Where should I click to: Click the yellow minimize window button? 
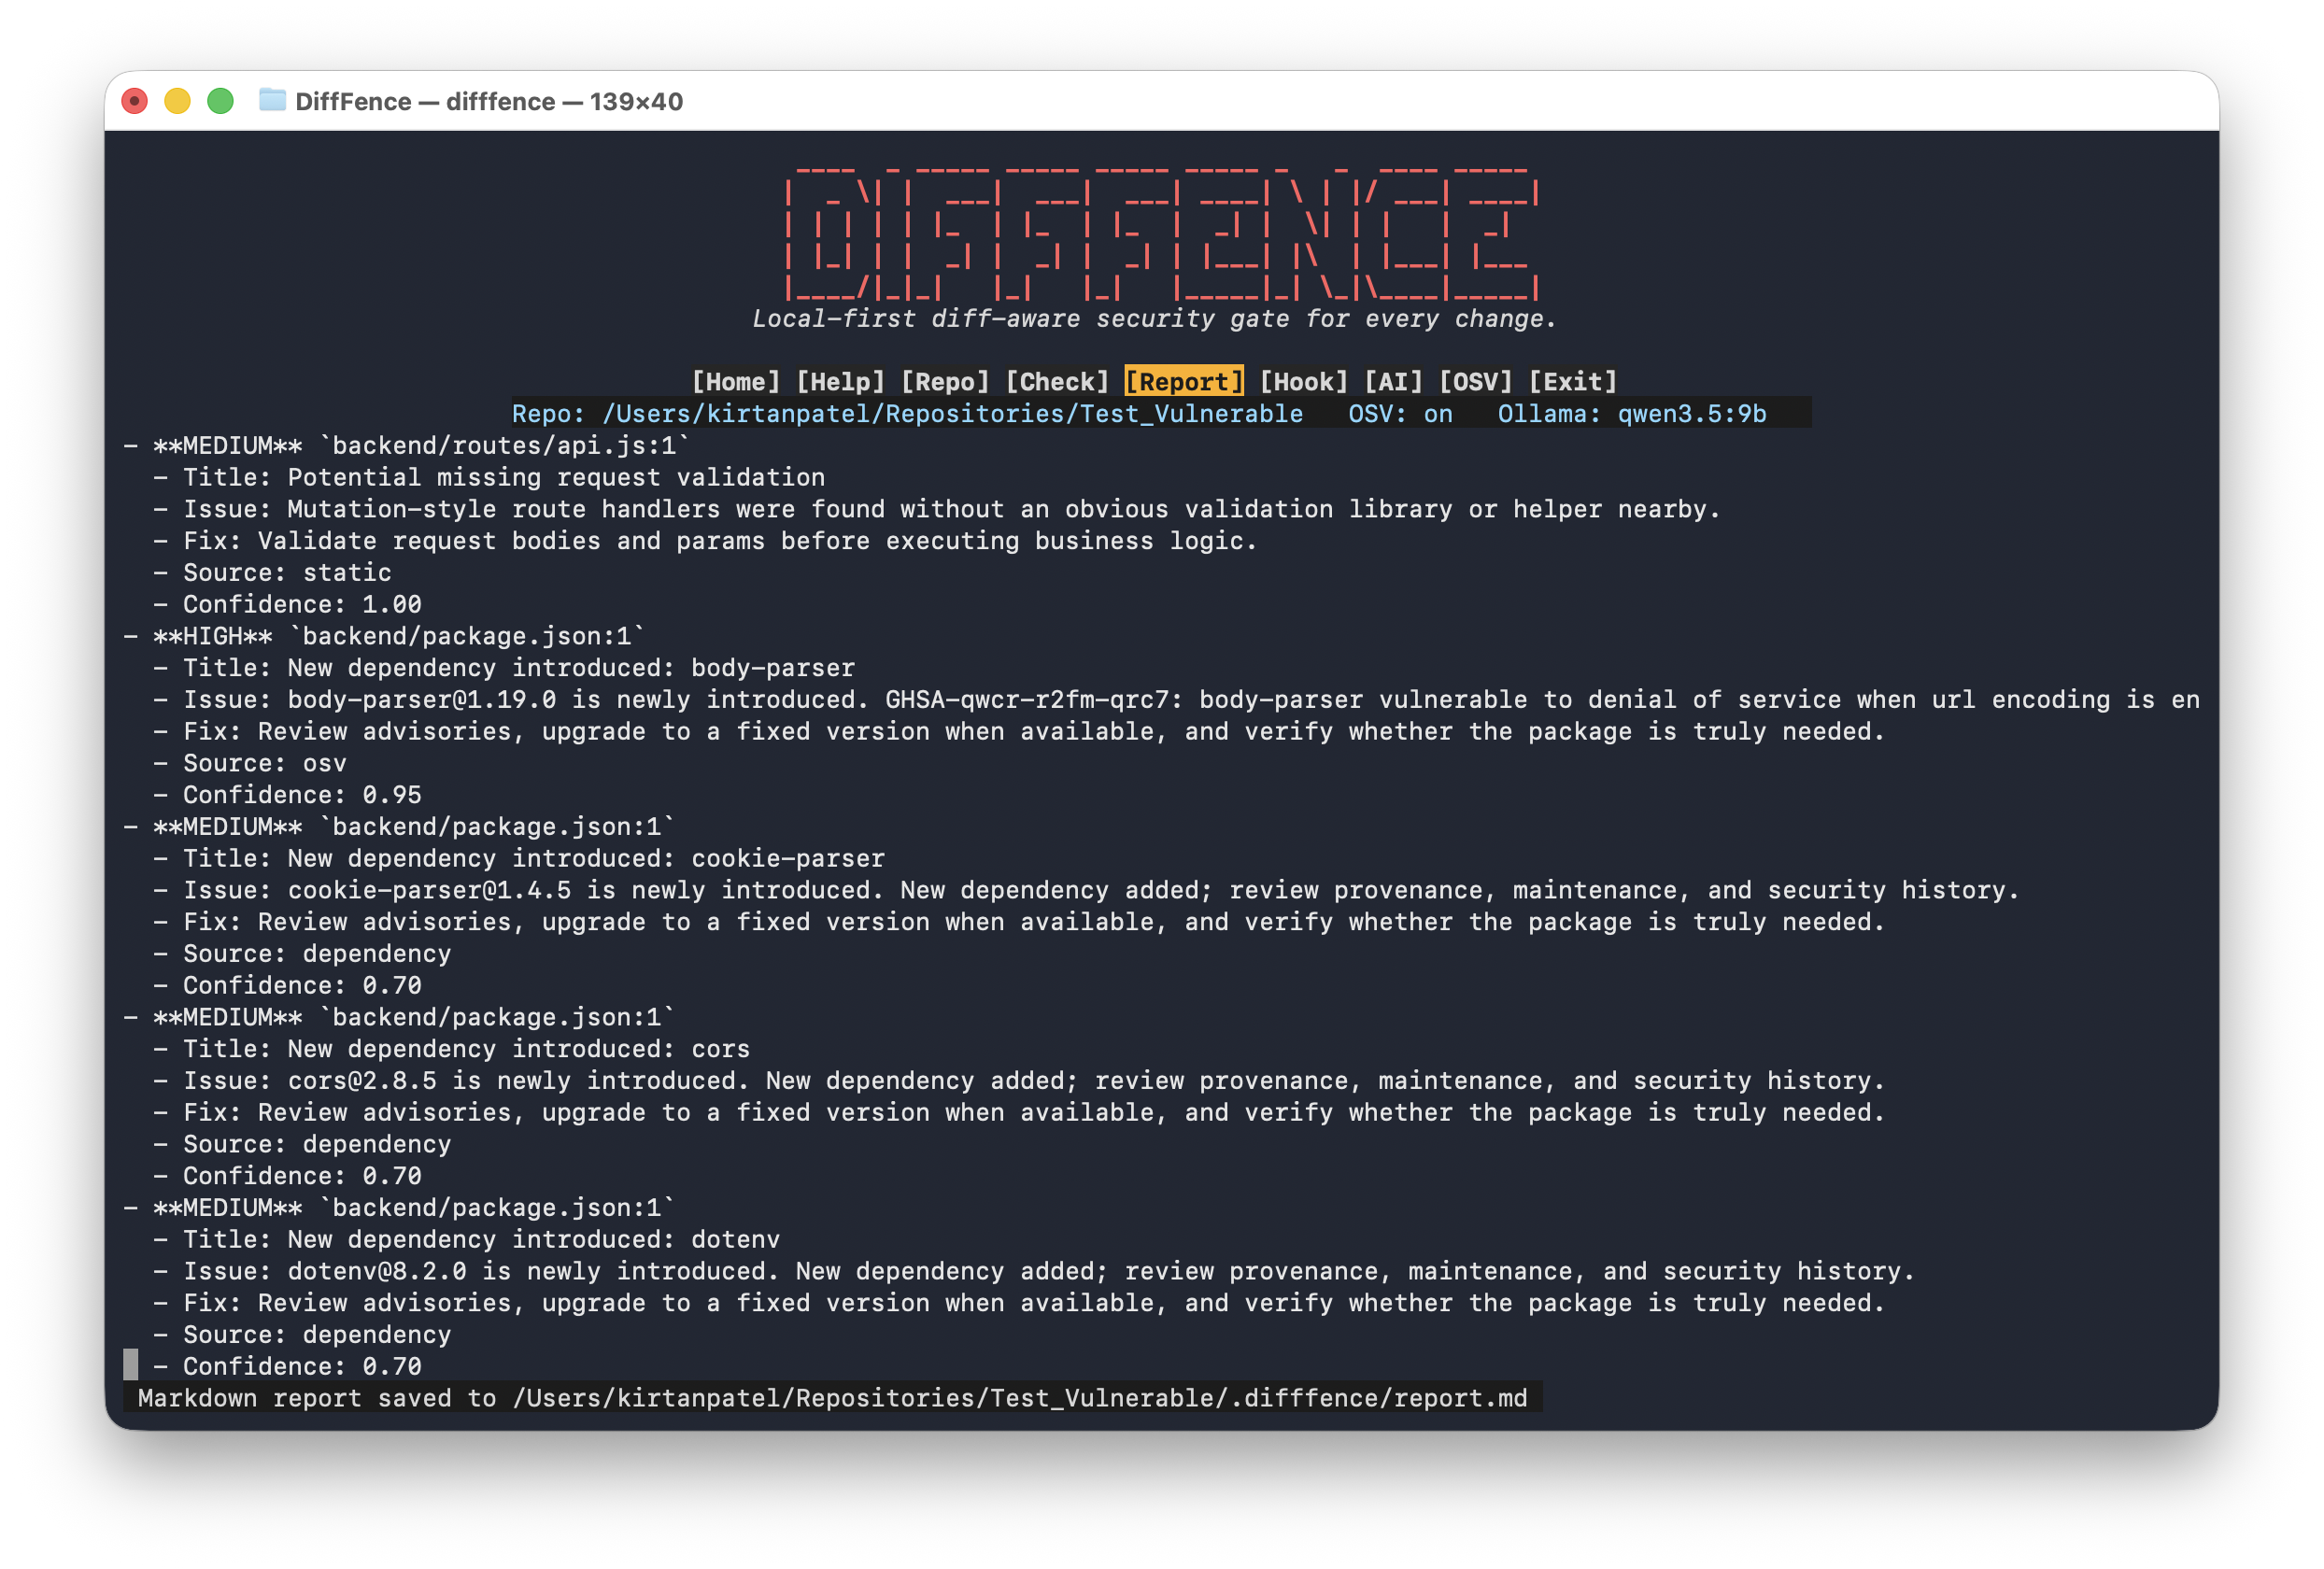point(178,101)
